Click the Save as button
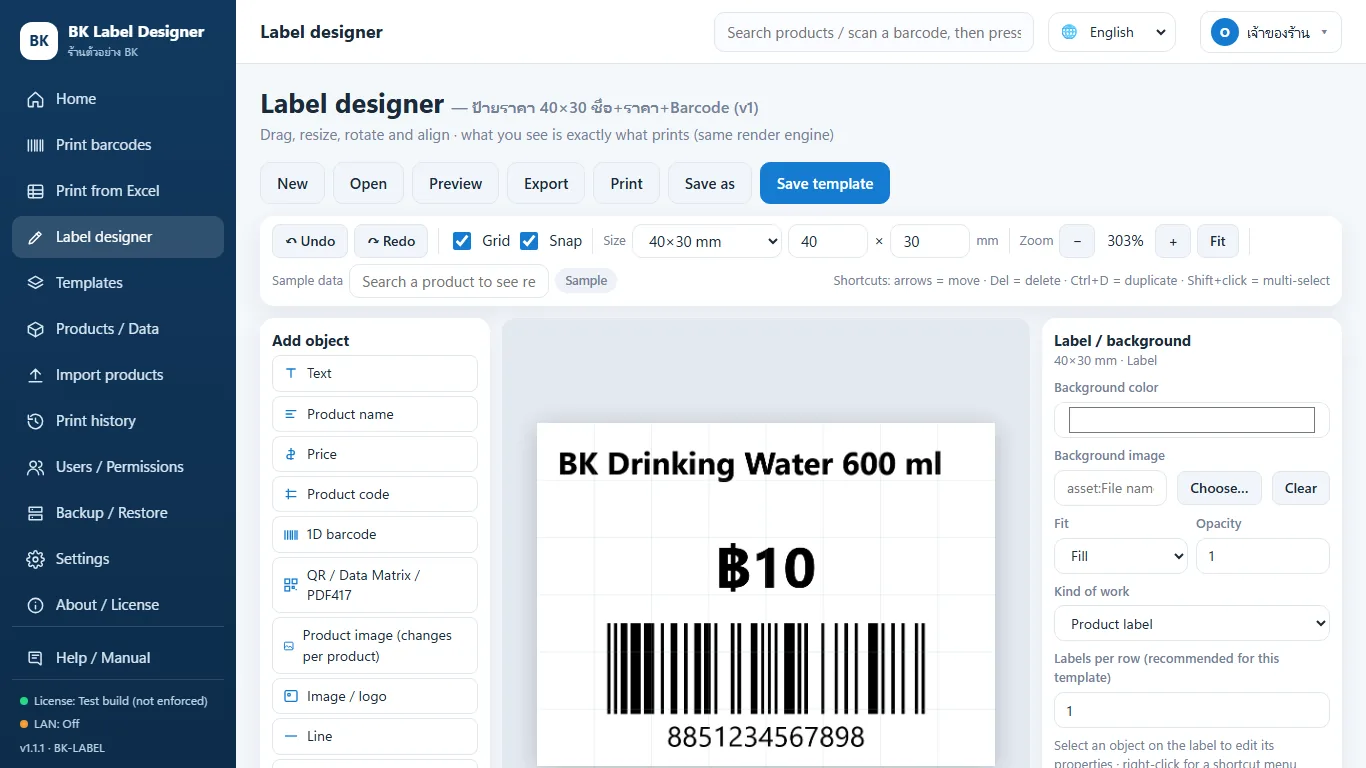Image resolution: width=1366 pixels, height=768 pixels. (x=710, y=183)
